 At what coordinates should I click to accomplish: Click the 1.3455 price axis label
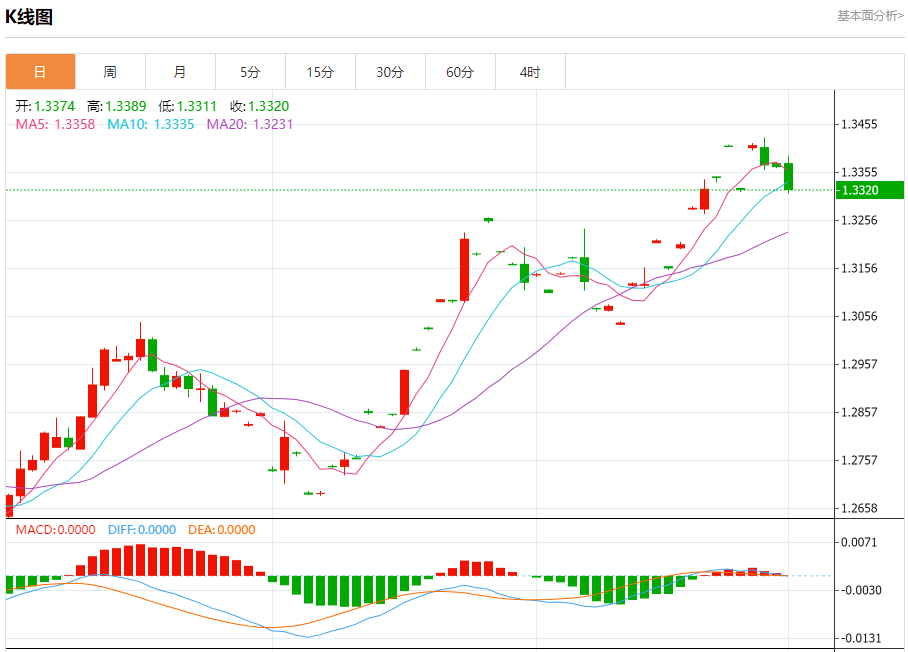pos(859,124)
